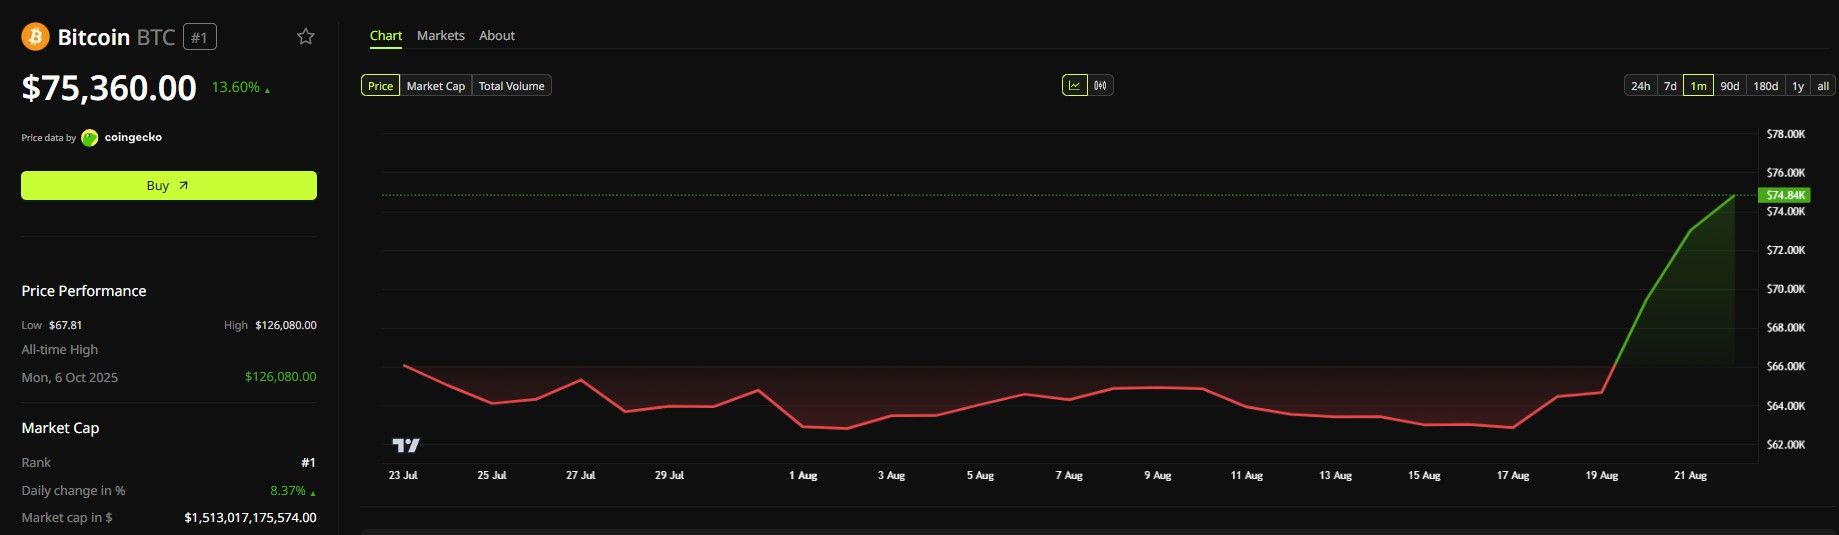Add Bitcoin to favorites with star icon
The height and width of the screenshot is (535, 1839).
[x=306, y=37]
